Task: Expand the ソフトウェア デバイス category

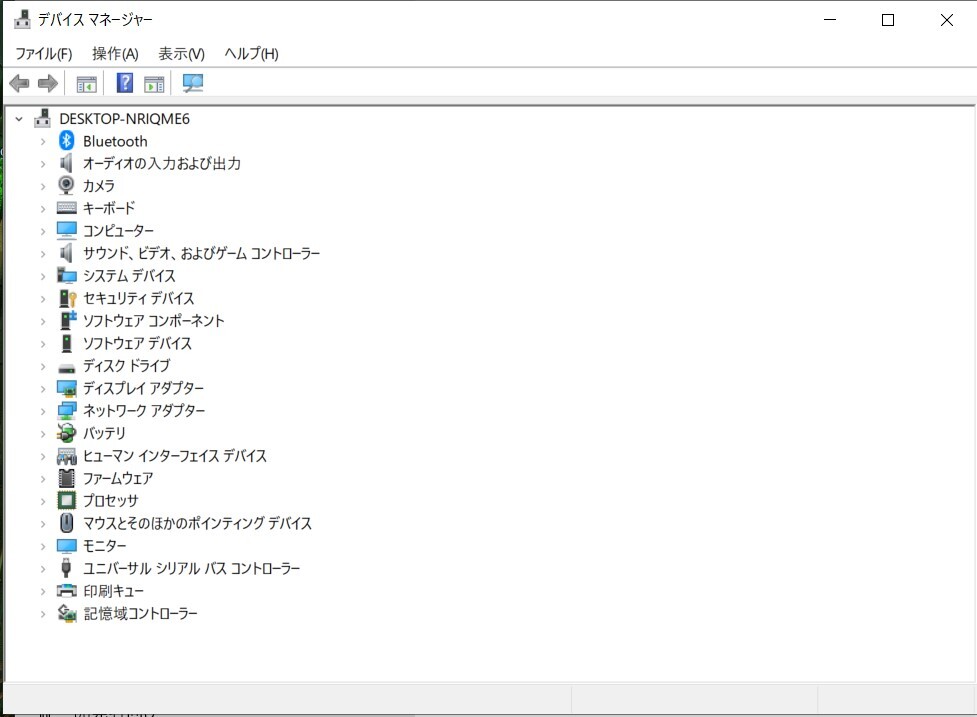Action: 43,344
